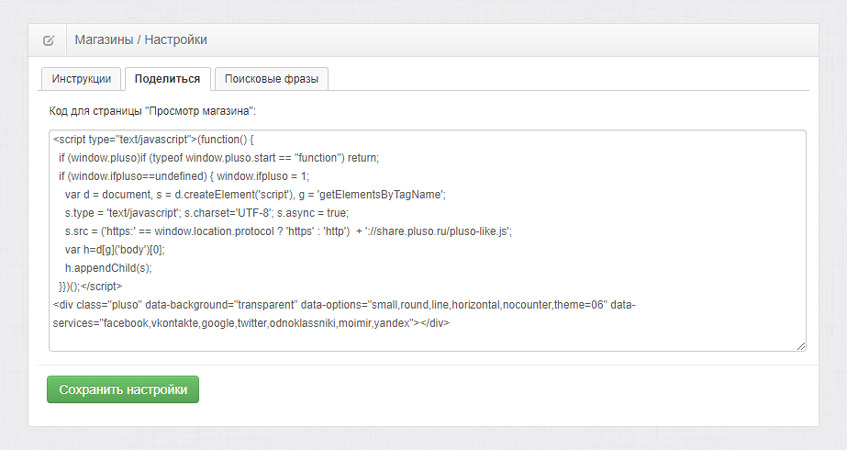This screenshot has width=847, height=450.
Task: Click the line var h=d[g]('body')[0];
Action: click(x=115, y=250)
